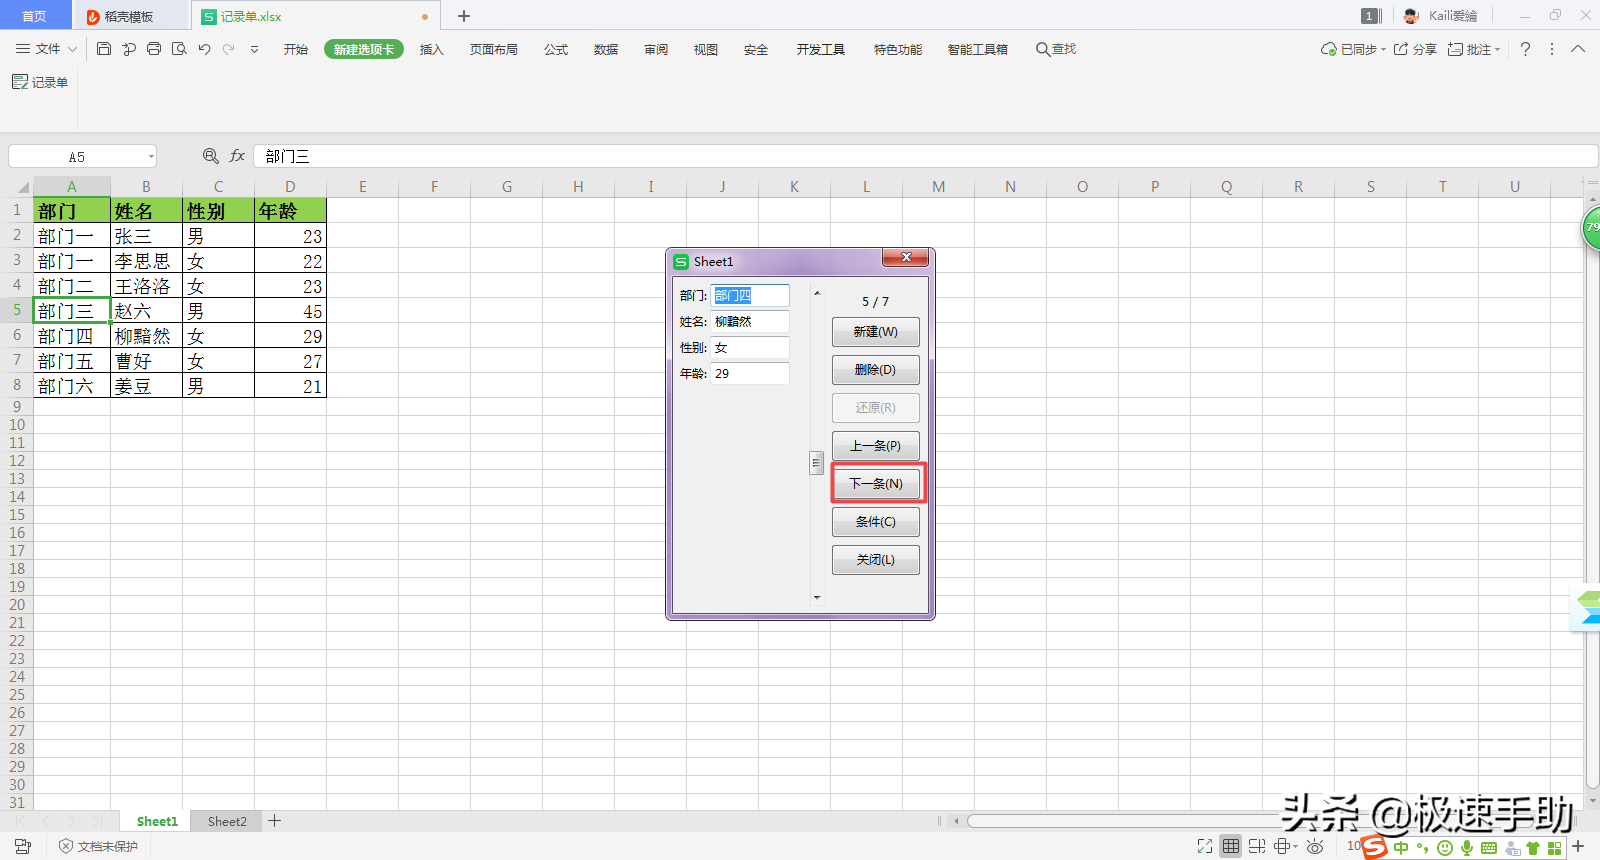This screenshot has height=860, width=1600.
Task: Click the 年龄 field showing 29
Action: point(750,374)
